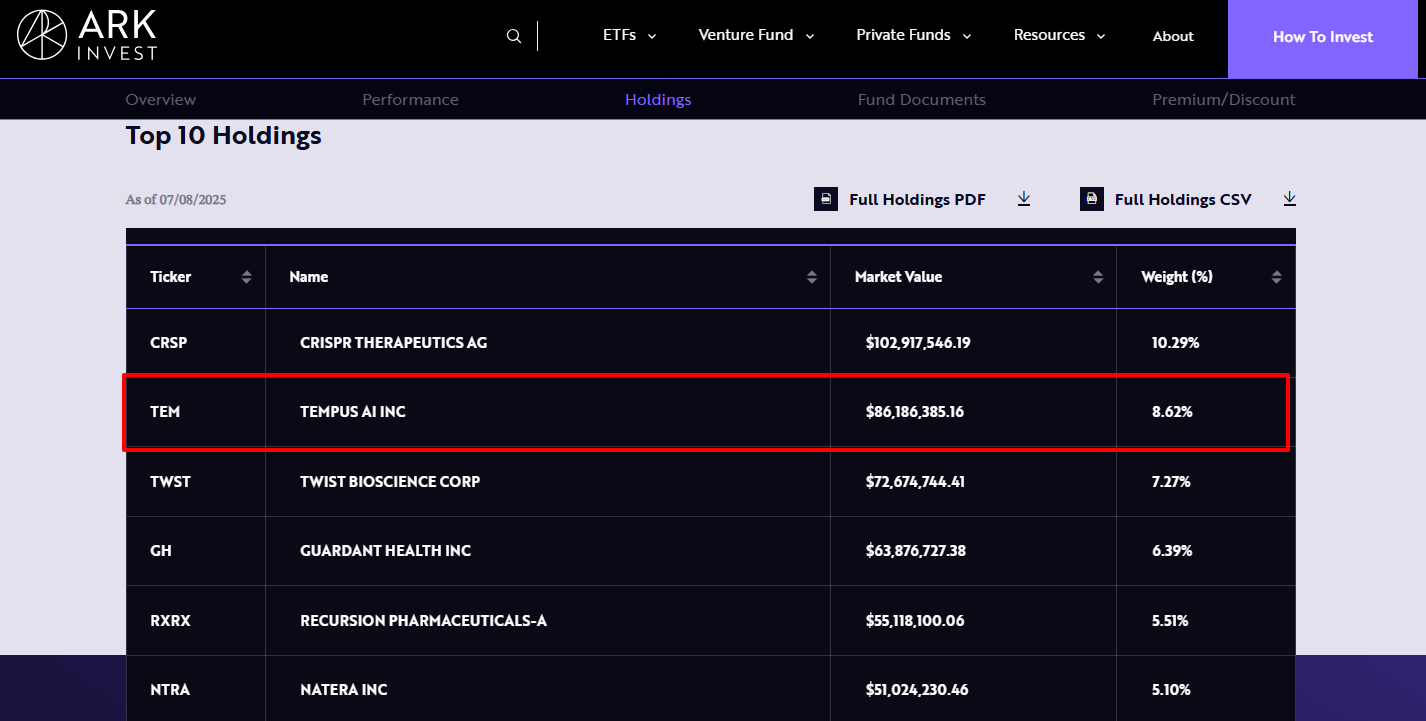Click the ARK Invest logo
1426x721 pixels.
[x=87, y=36]
